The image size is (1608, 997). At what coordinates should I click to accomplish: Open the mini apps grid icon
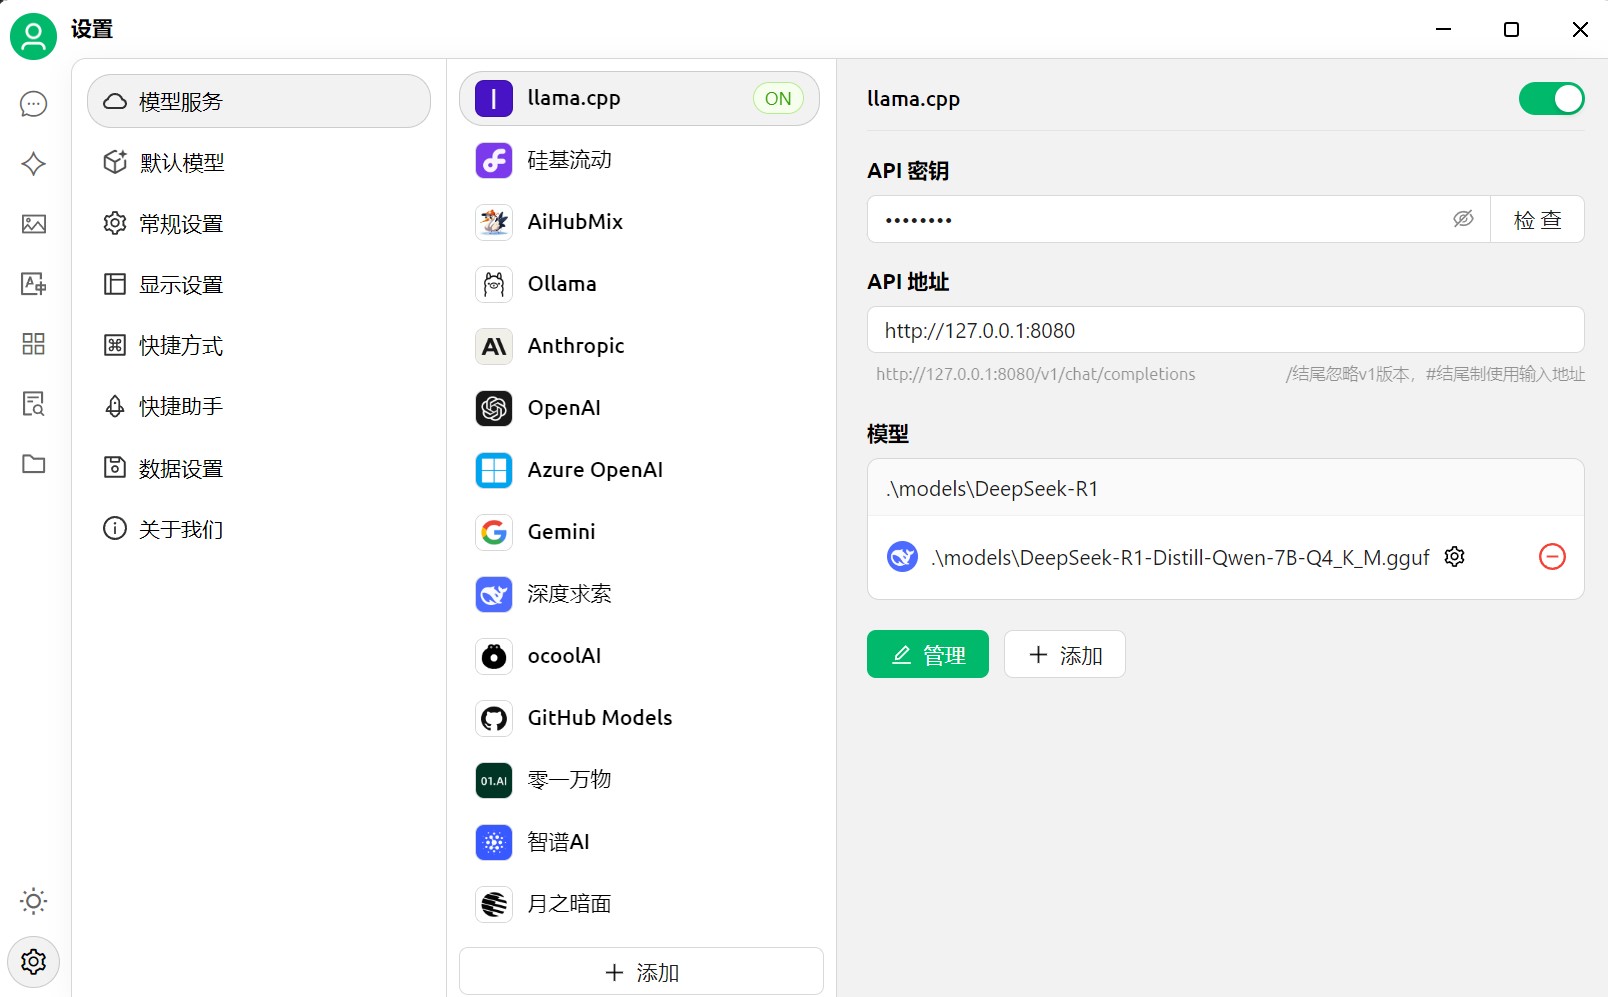point(34,344)
